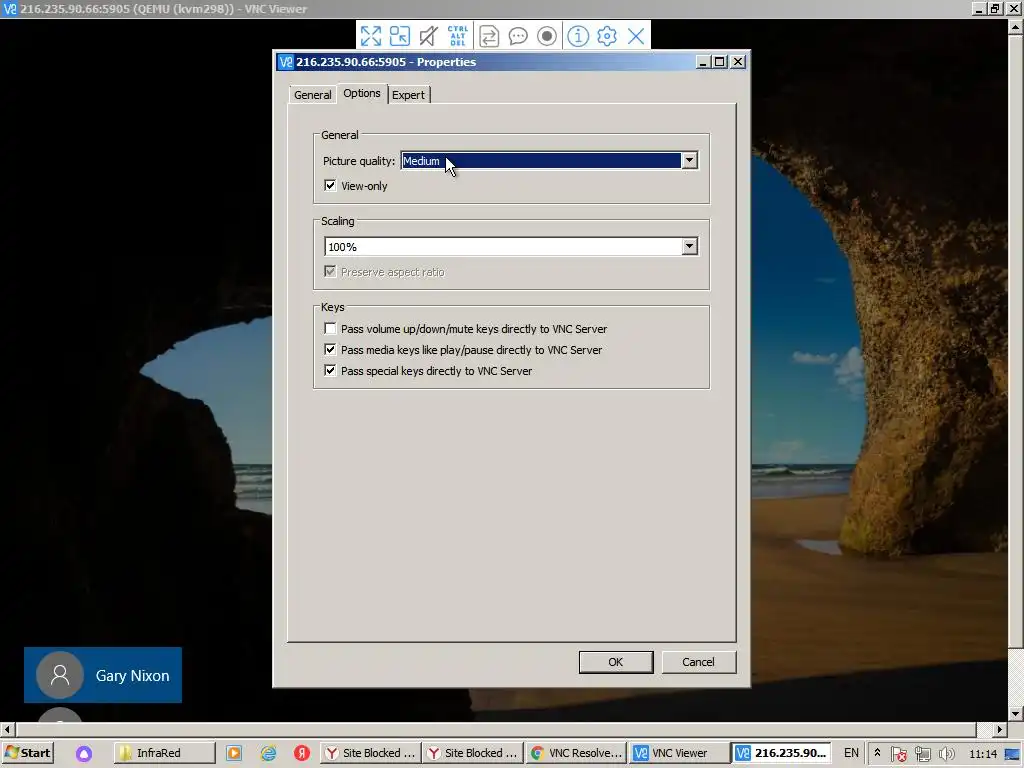Click the network tray icon
The height and width of the screenshot is (768, 1024).
(922, 754)
